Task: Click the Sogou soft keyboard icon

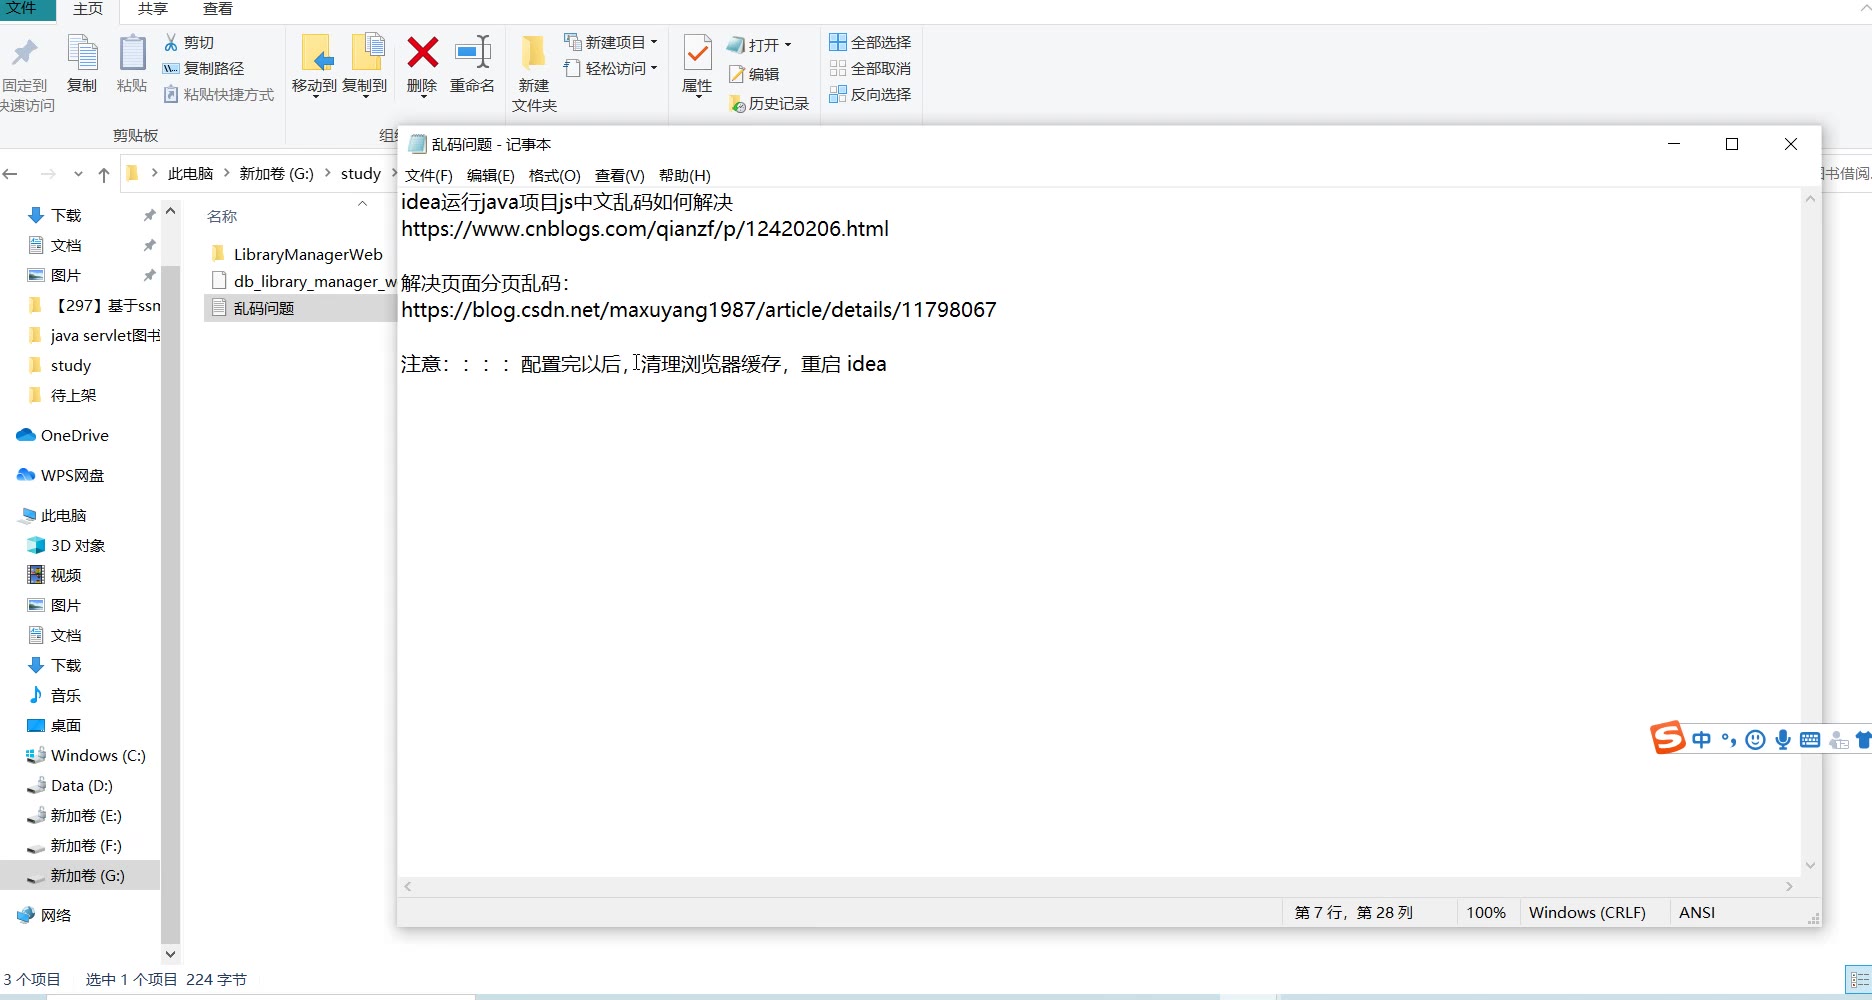Action: [1810, 740]
